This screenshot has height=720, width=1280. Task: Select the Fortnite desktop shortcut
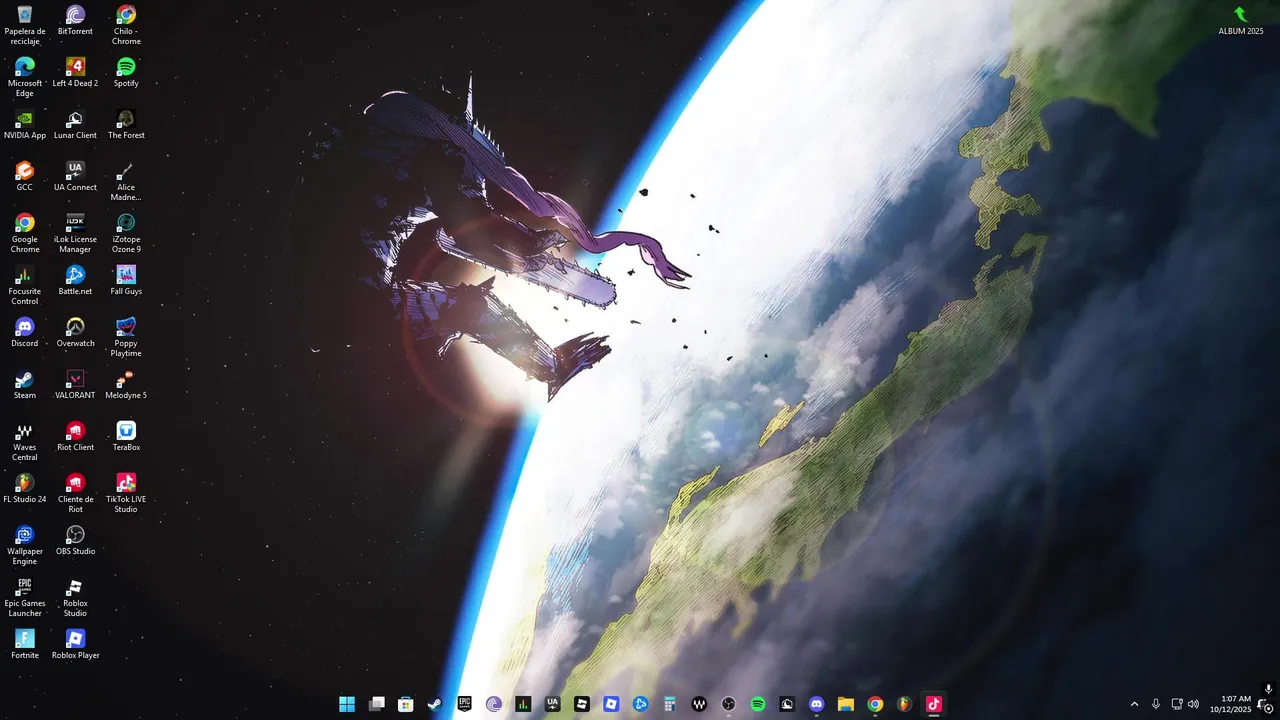tap(25, 644)
